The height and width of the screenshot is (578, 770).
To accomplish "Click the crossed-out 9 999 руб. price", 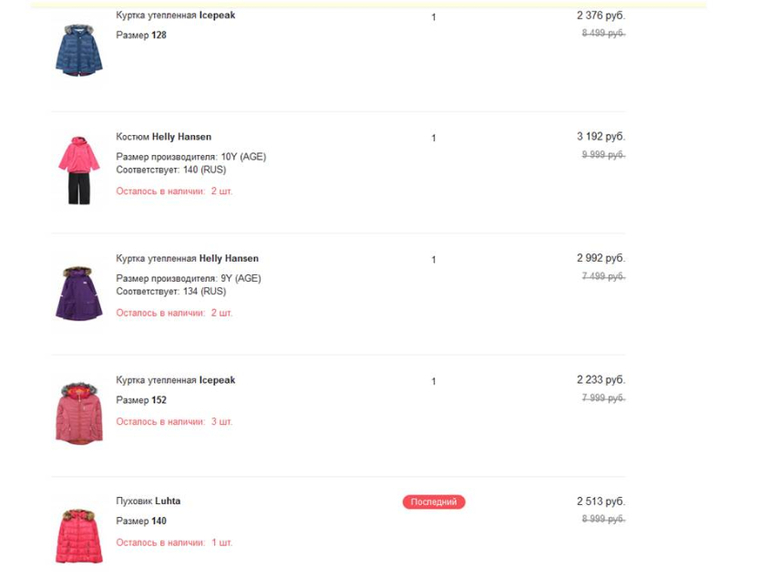I will pos(603,154).
